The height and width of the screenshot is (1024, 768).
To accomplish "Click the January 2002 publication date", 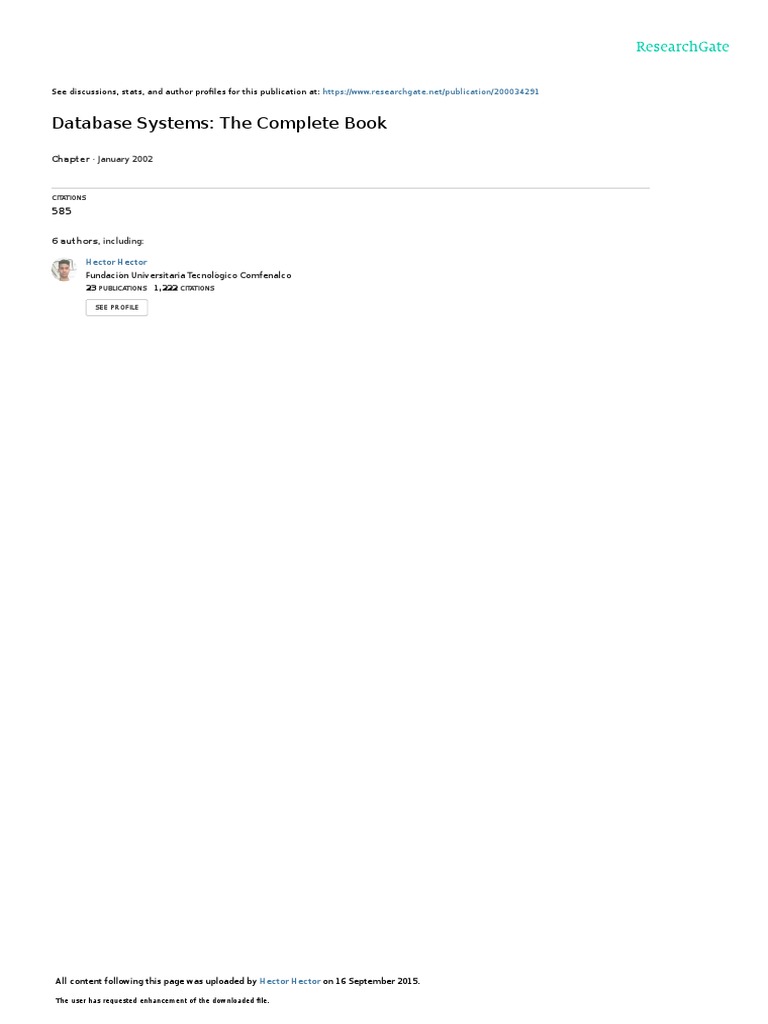I will pyautogui.click(x=125, y=159).
